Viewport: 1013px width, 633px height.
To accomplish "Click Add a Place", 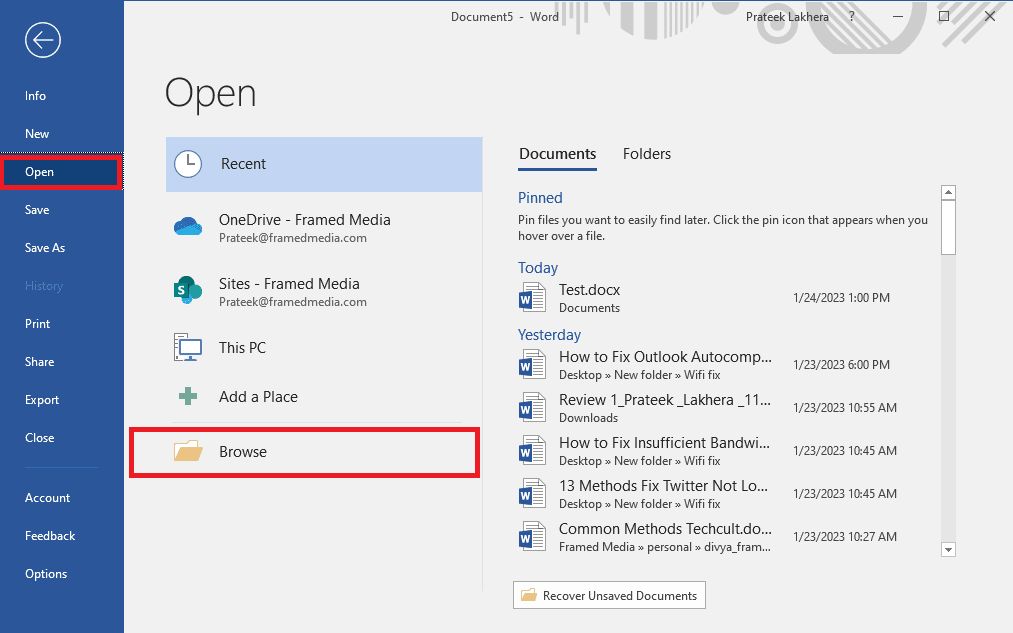I will point(324,397).
